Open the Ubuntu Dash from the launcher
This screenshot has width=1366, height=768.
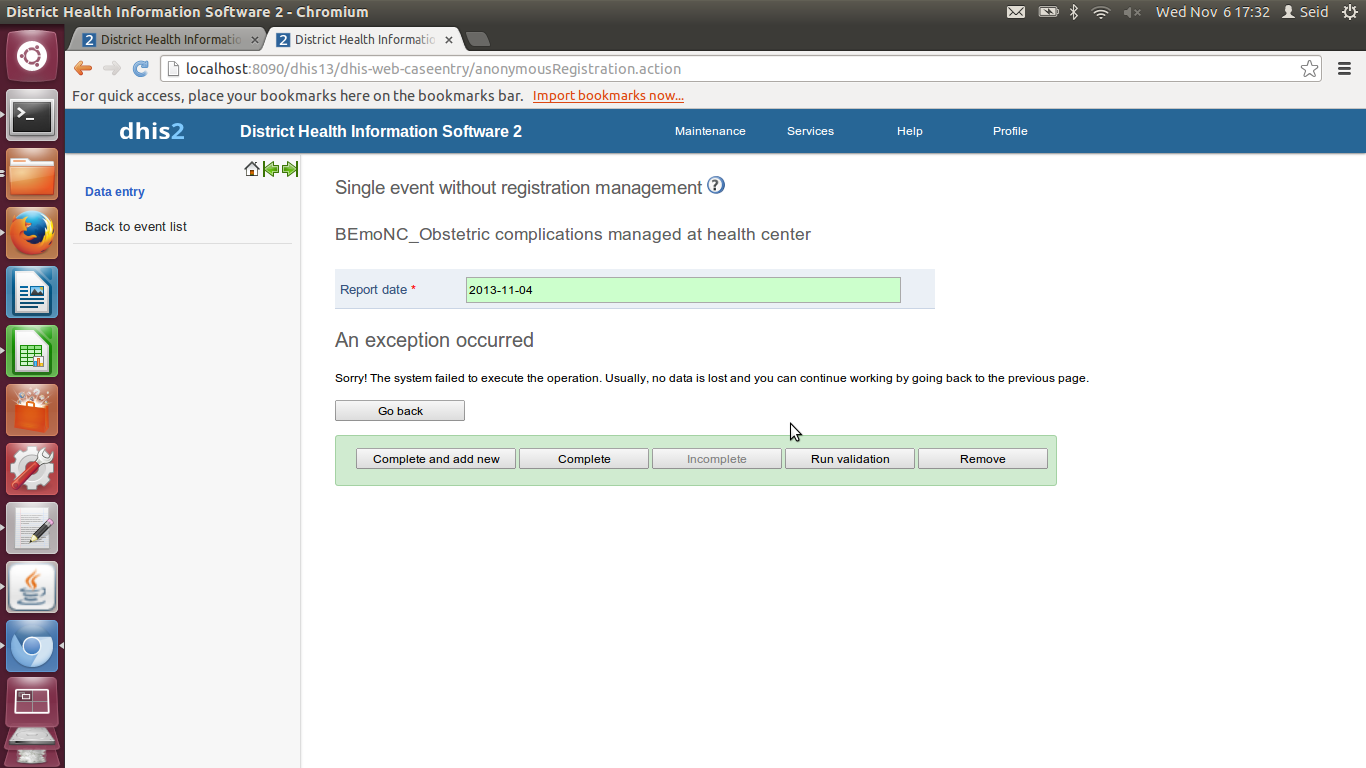(32, 57)
